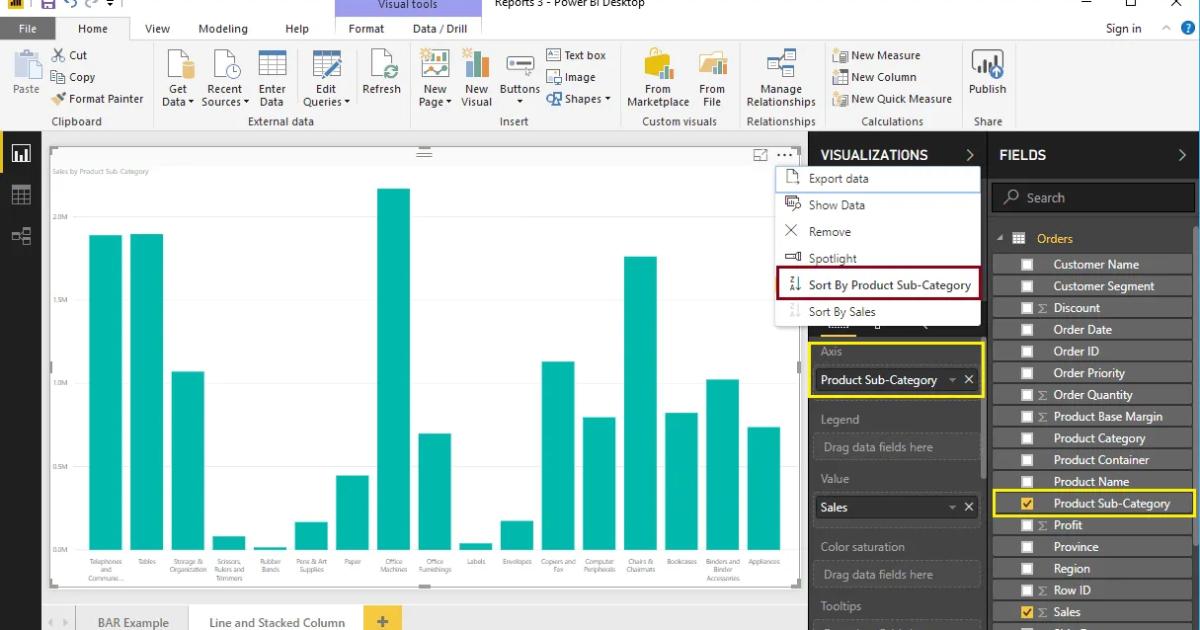The width and height of the screenshot is (1200, 630).
Task: Click the Sign in link
Action: pos(1123,28)
